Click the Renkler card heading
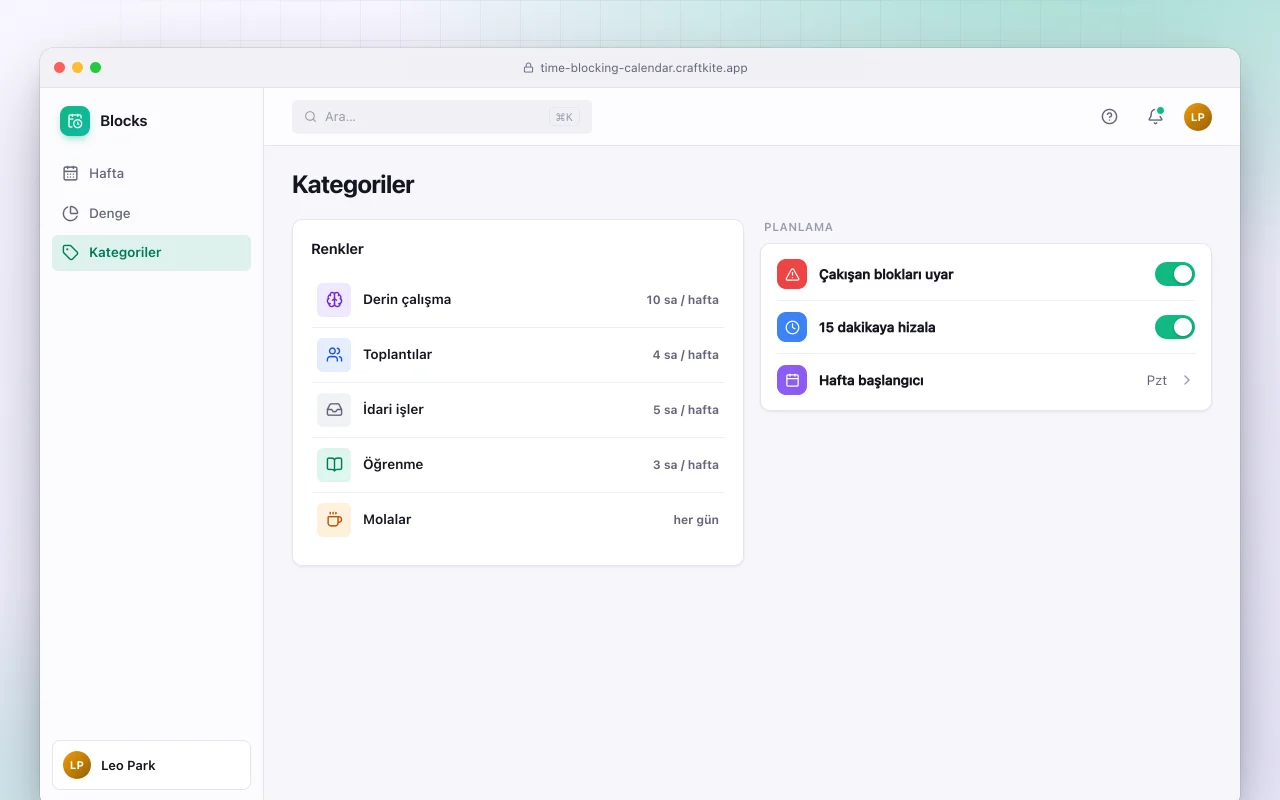Screen dimensions: 1280x800 tap(337, 249)
